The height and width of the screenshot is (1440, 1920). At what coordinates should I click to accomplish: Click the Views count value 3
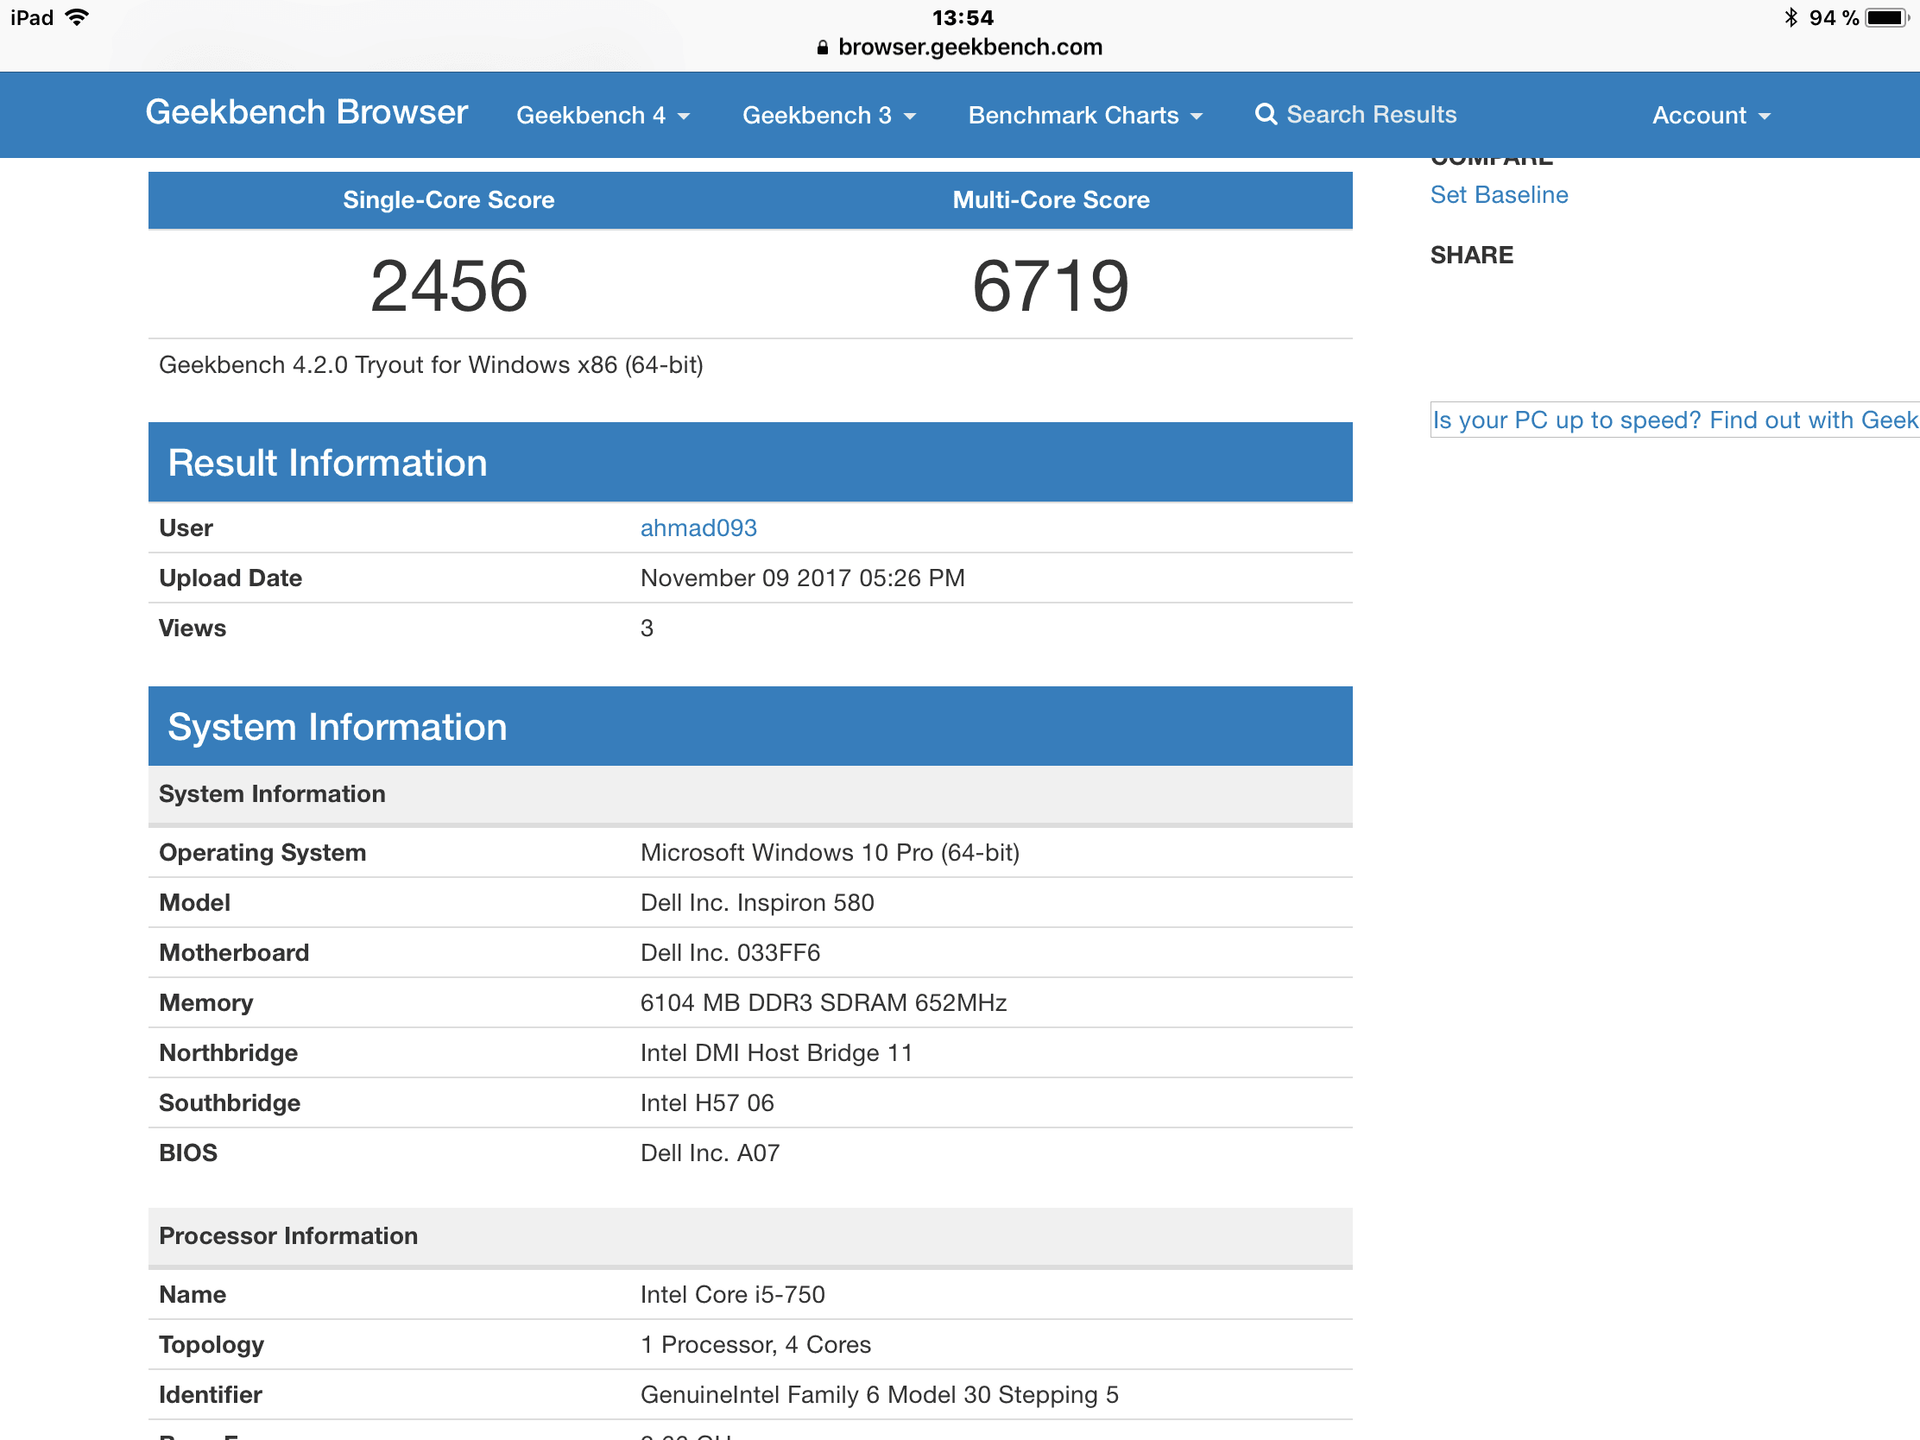pyautogui.click(x=647, y=628)
